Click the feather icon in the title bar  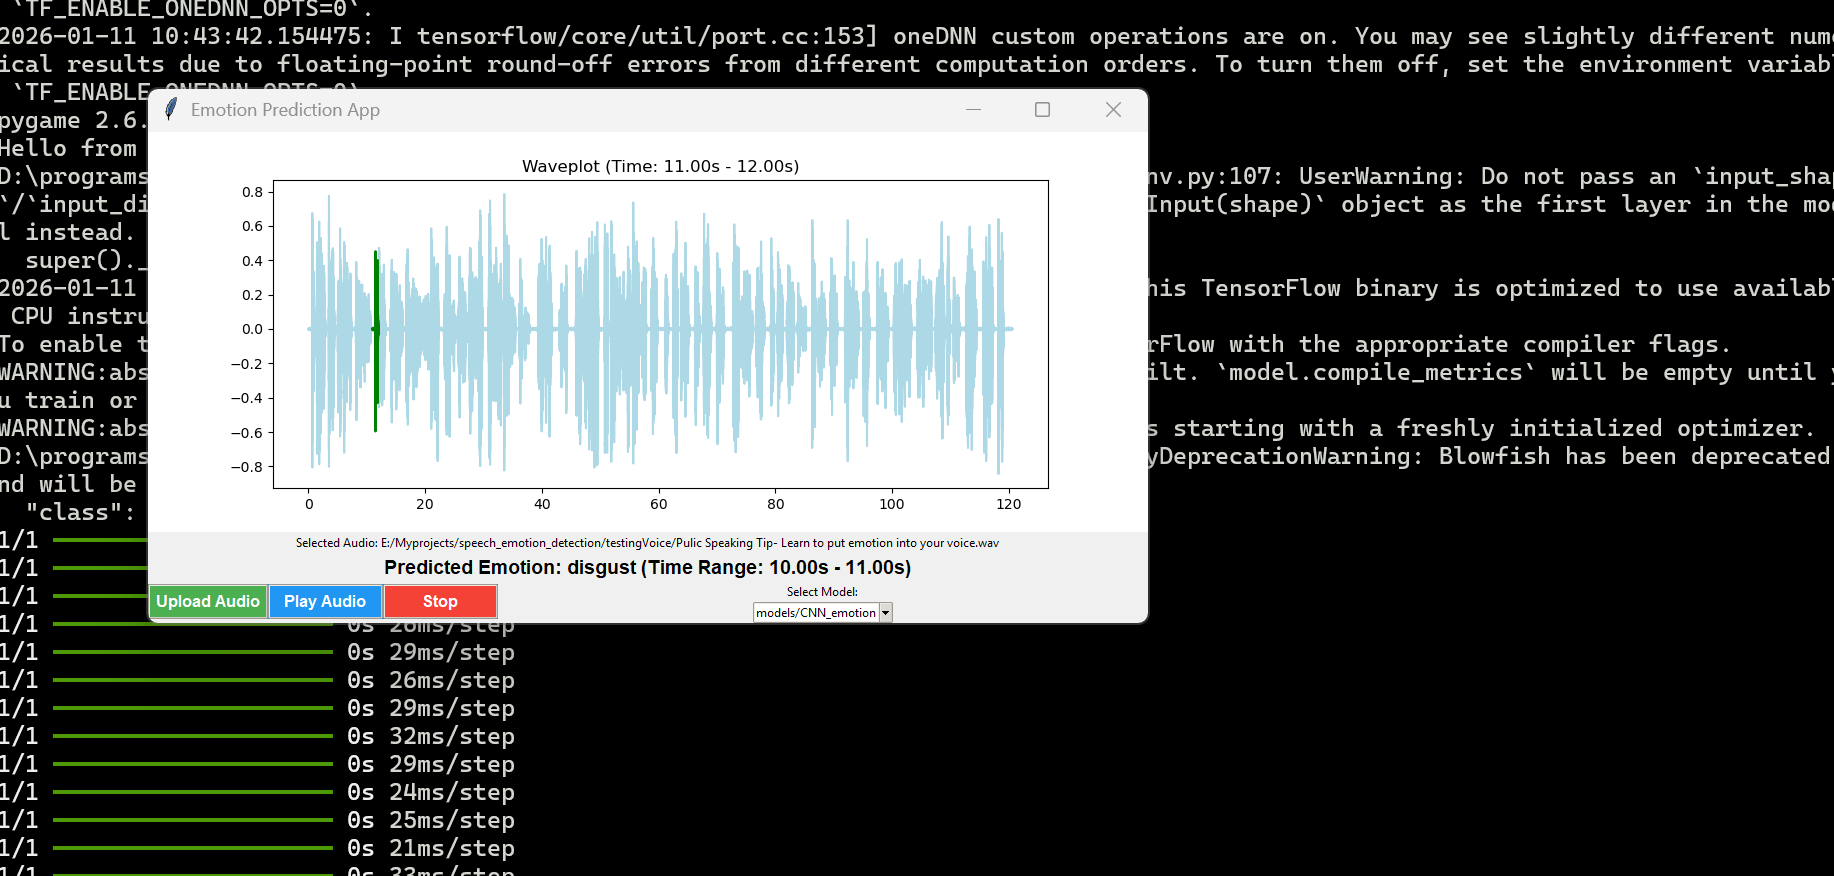(171, 109)
